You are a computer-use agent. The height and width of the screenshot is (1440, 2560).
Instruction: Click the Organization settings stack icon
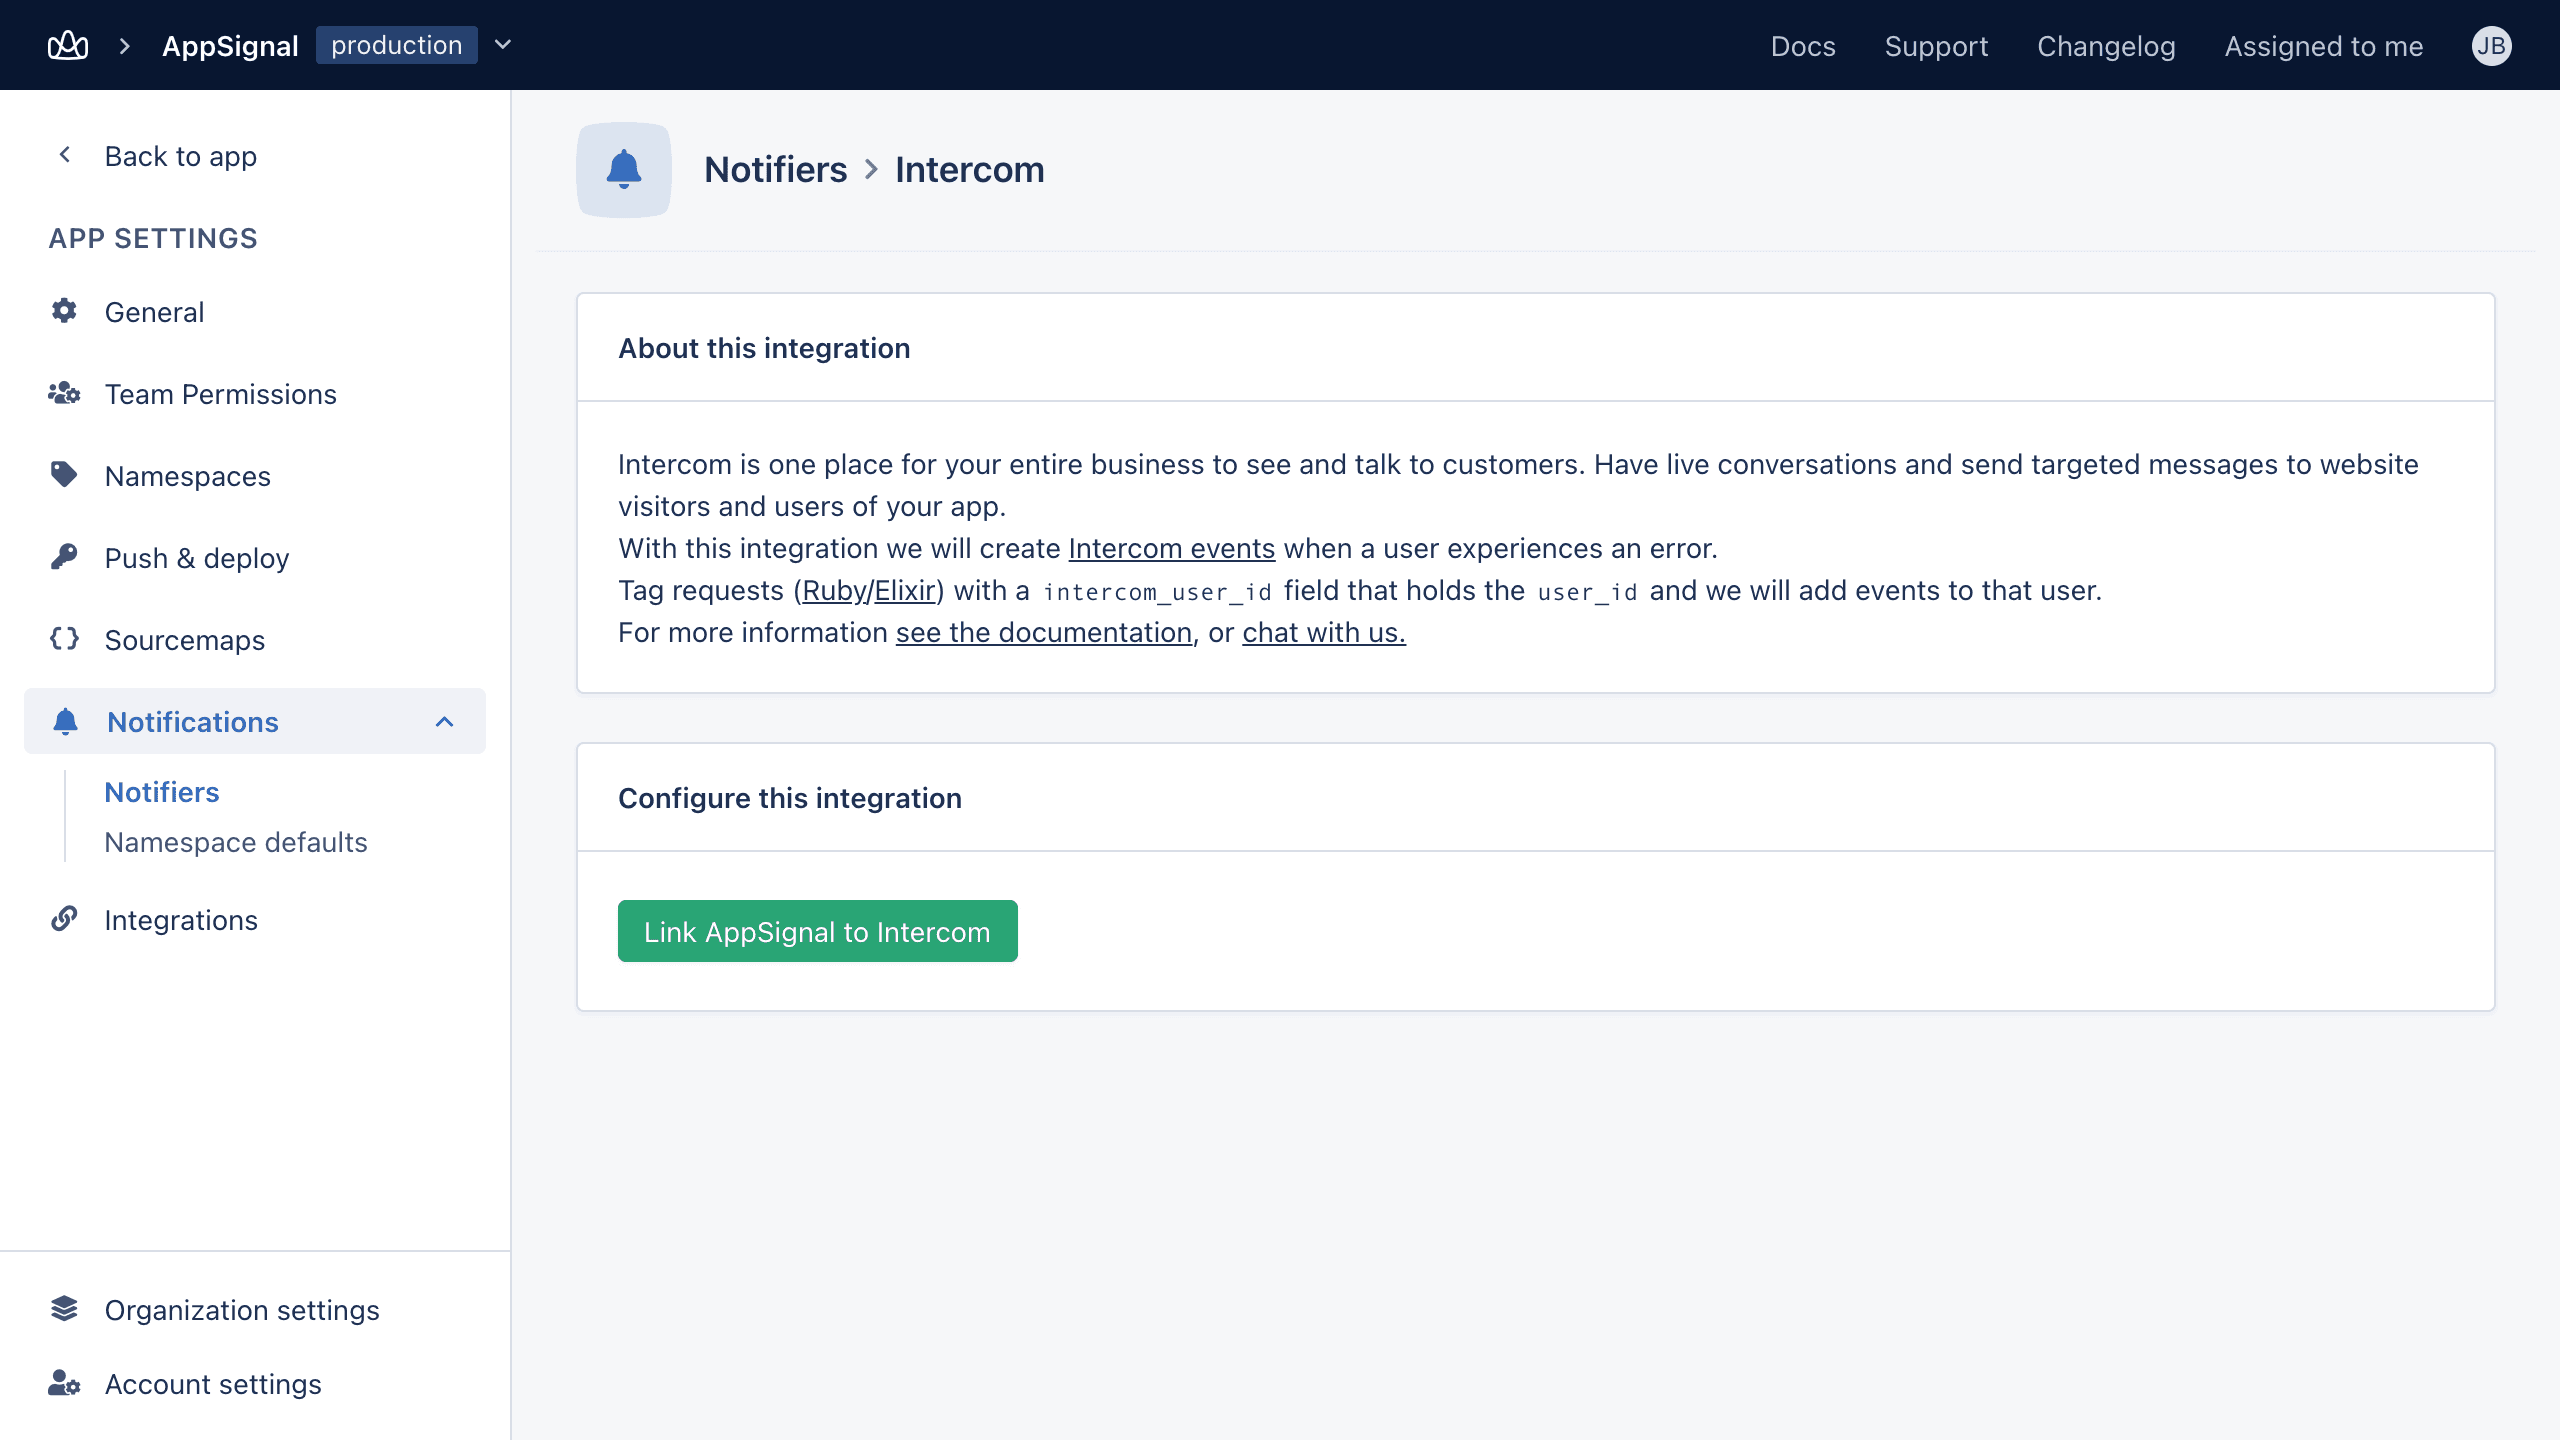tap(65, 1310)
